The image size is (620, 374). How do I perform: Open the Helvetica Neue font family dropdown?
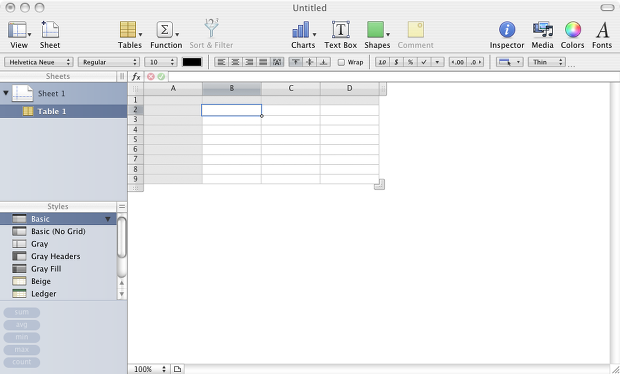click(38, 62)
